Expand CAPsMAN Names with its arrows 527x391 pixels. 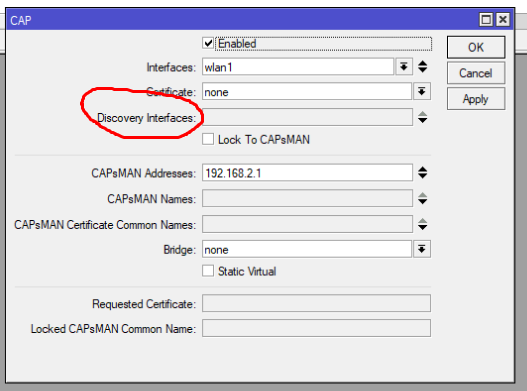pyautogui.click(x=422, y=198)
